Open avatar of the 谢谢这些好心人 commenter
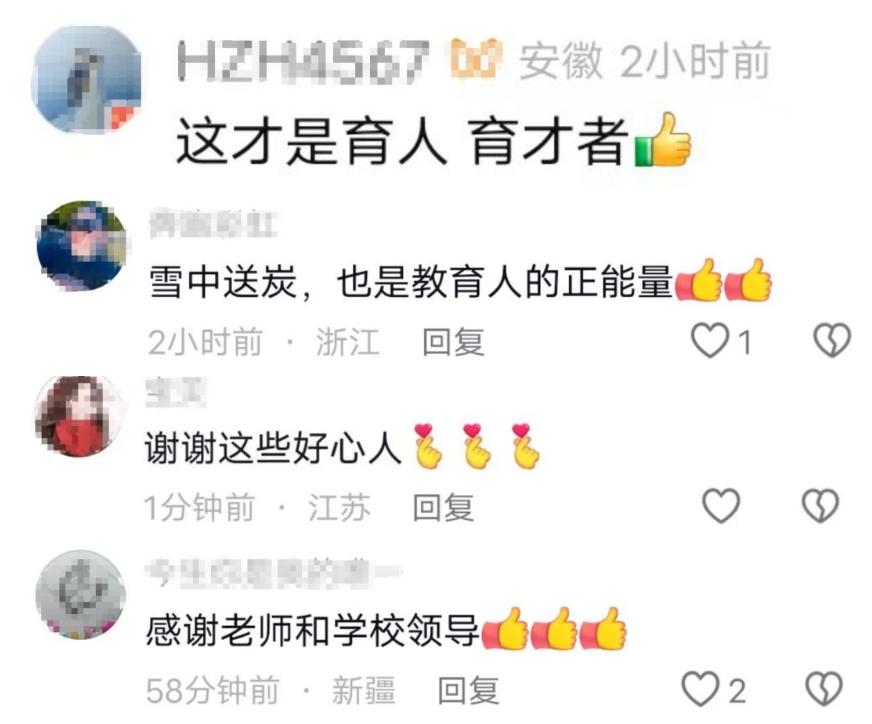Viewport: 872px width, 724px height. point(80,416)
